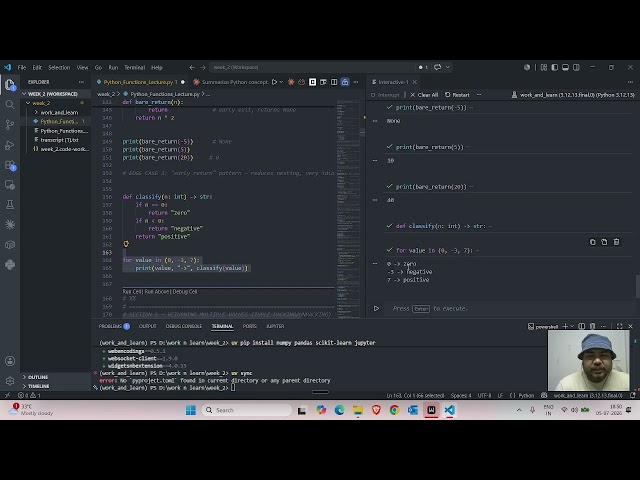Click the Explorer files icon
Viewport: 640px width, 480px height.
tap(10, 85)
